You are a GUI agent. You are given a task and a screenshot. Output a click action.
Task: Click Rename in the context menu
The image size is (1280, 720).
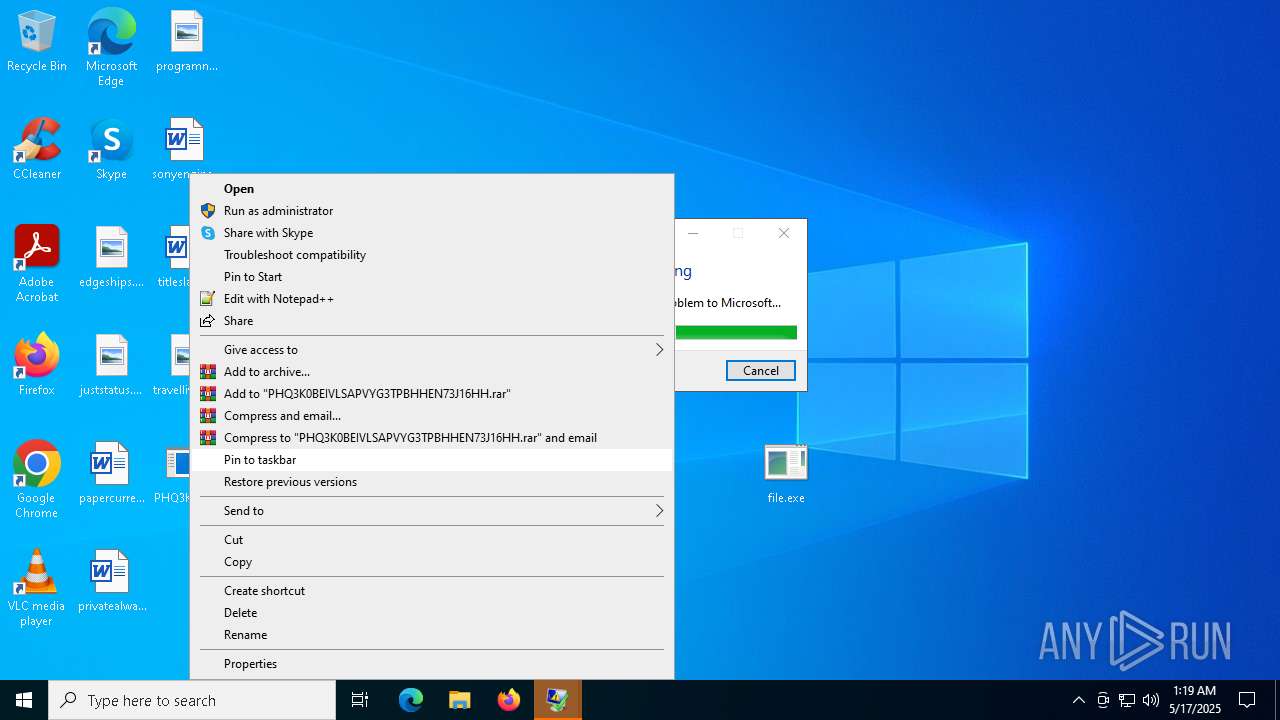coord(431,635)
